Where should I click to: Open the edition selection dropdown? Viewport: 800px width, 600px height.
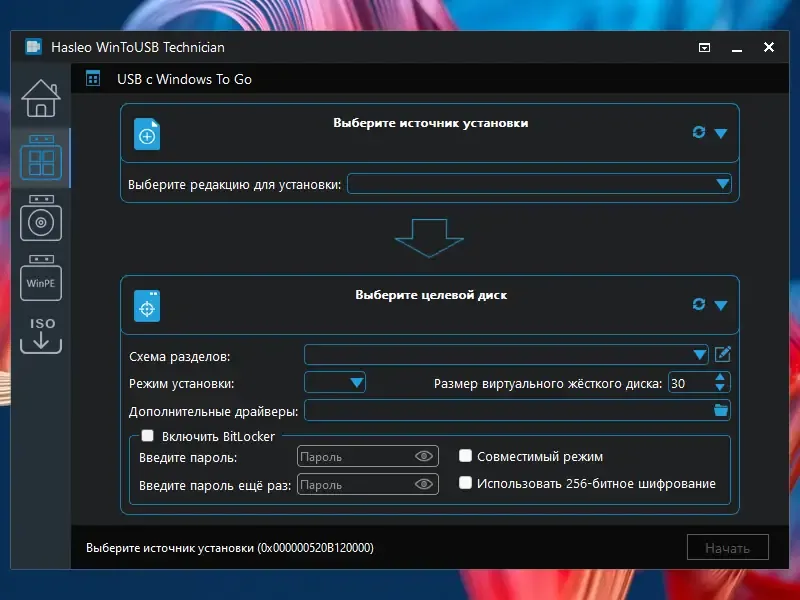[x=539, y=184]
